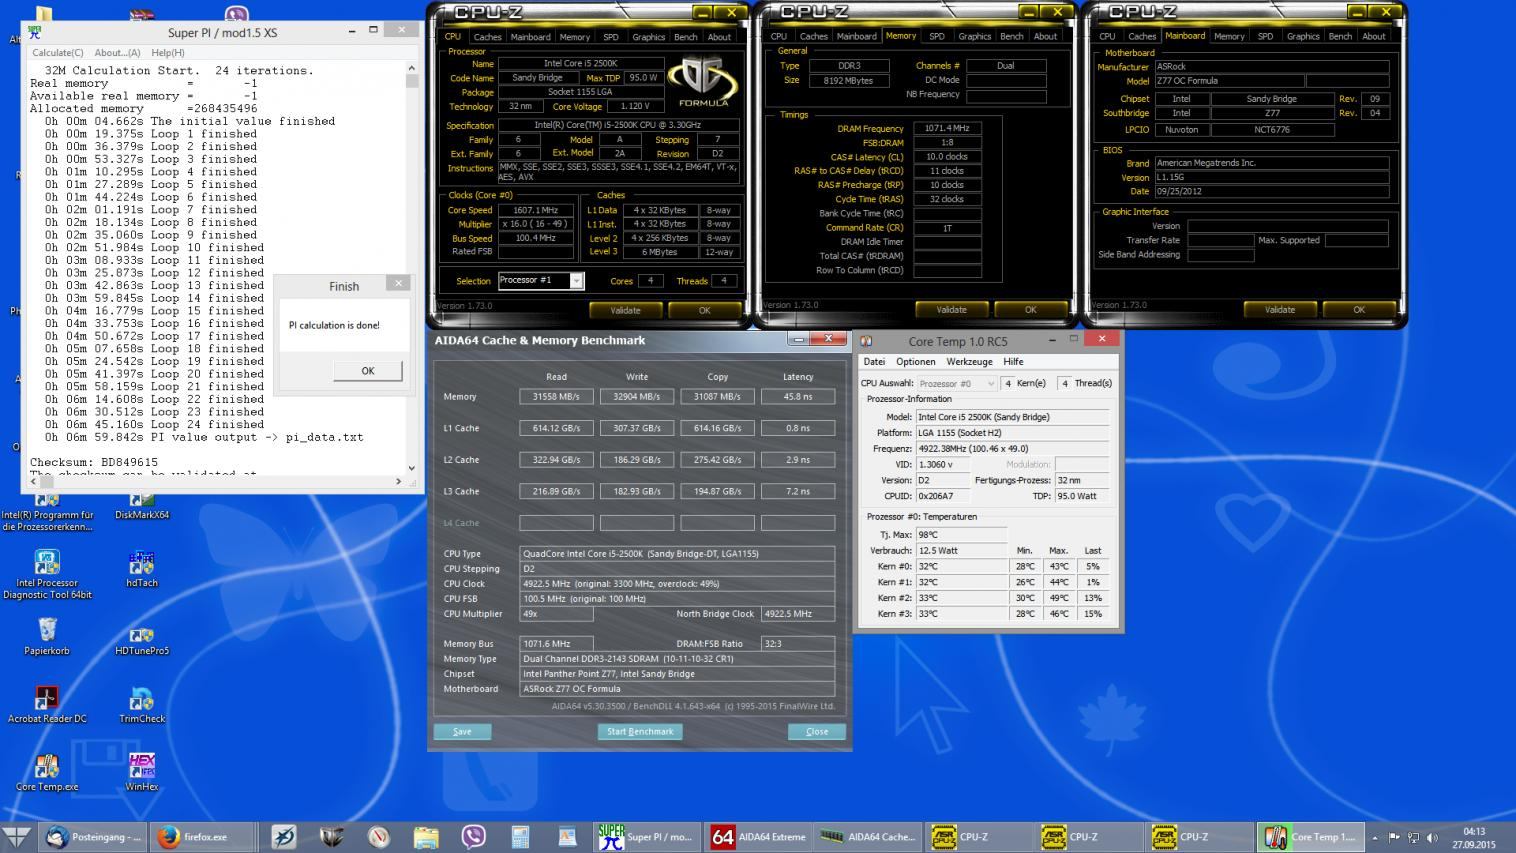Open the File Explorer folder taskbar icon

point(426,837)
